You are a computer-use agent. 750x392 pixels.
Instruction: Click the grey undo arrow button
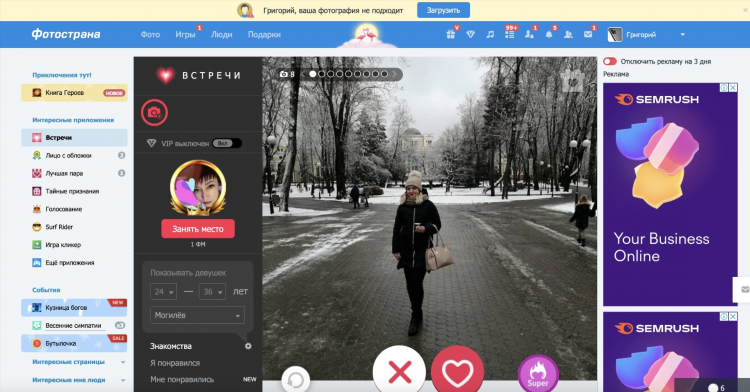(296, 380)
